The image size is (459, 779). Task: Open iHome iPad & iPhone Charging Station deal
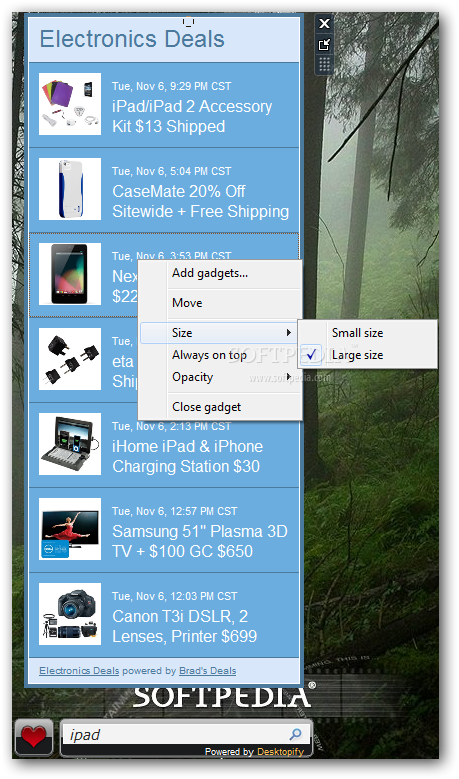[x=187, y=456]
